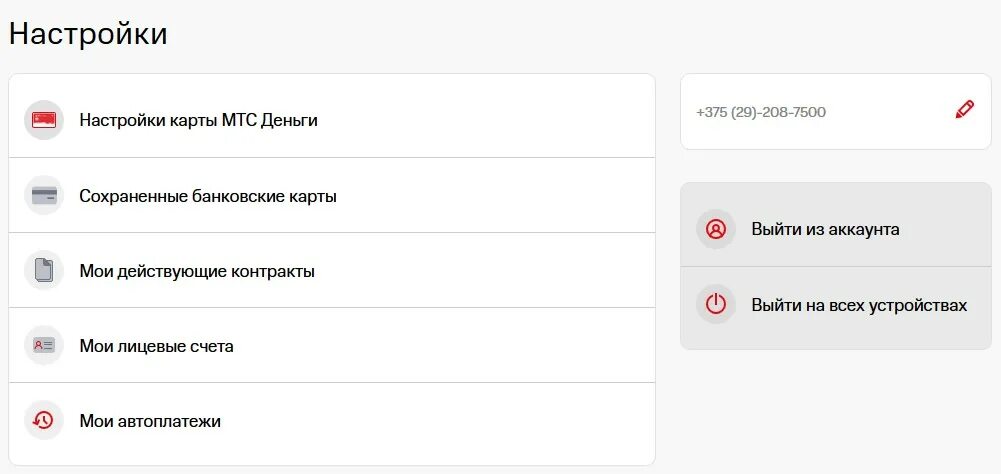The height and width of the screenshot is (474, 1001).
Task: Click the red user-circle logout icon
Action: click(x=716, y=229)
